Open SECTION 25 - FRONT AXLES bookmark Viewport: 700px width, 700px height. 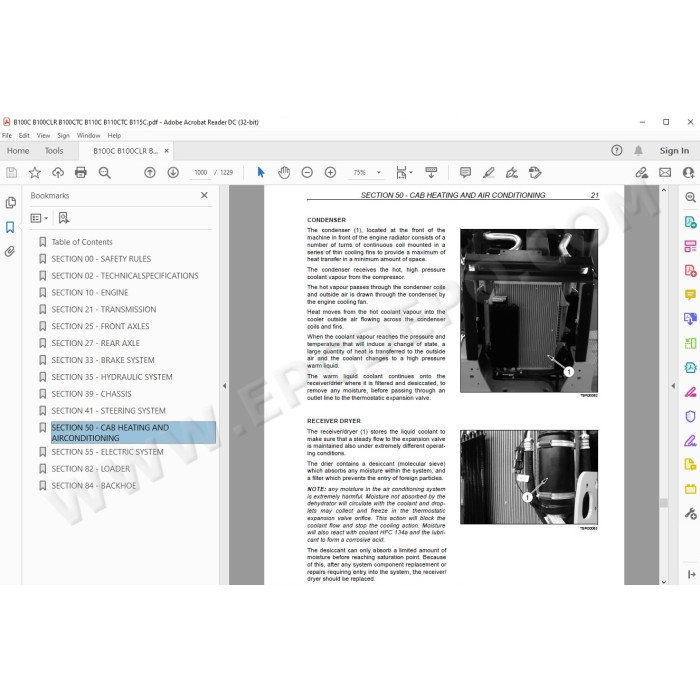point(100,326)
